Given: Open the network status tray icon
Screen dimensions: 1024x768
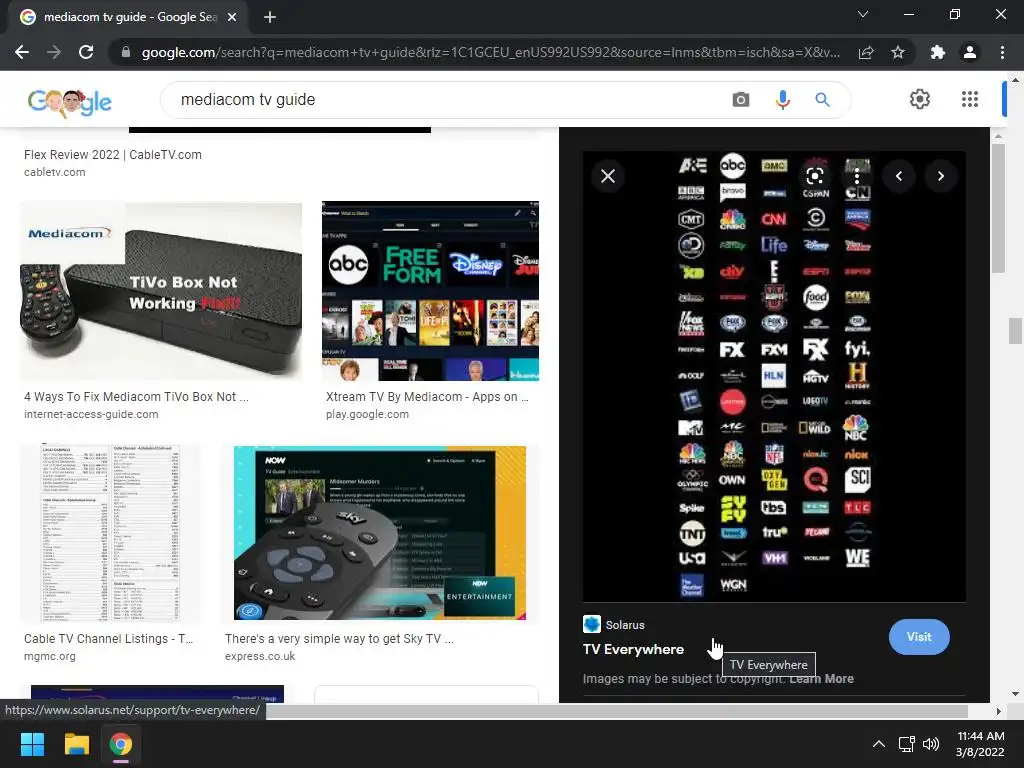Looking at the screenshot, I should [906, 744].
